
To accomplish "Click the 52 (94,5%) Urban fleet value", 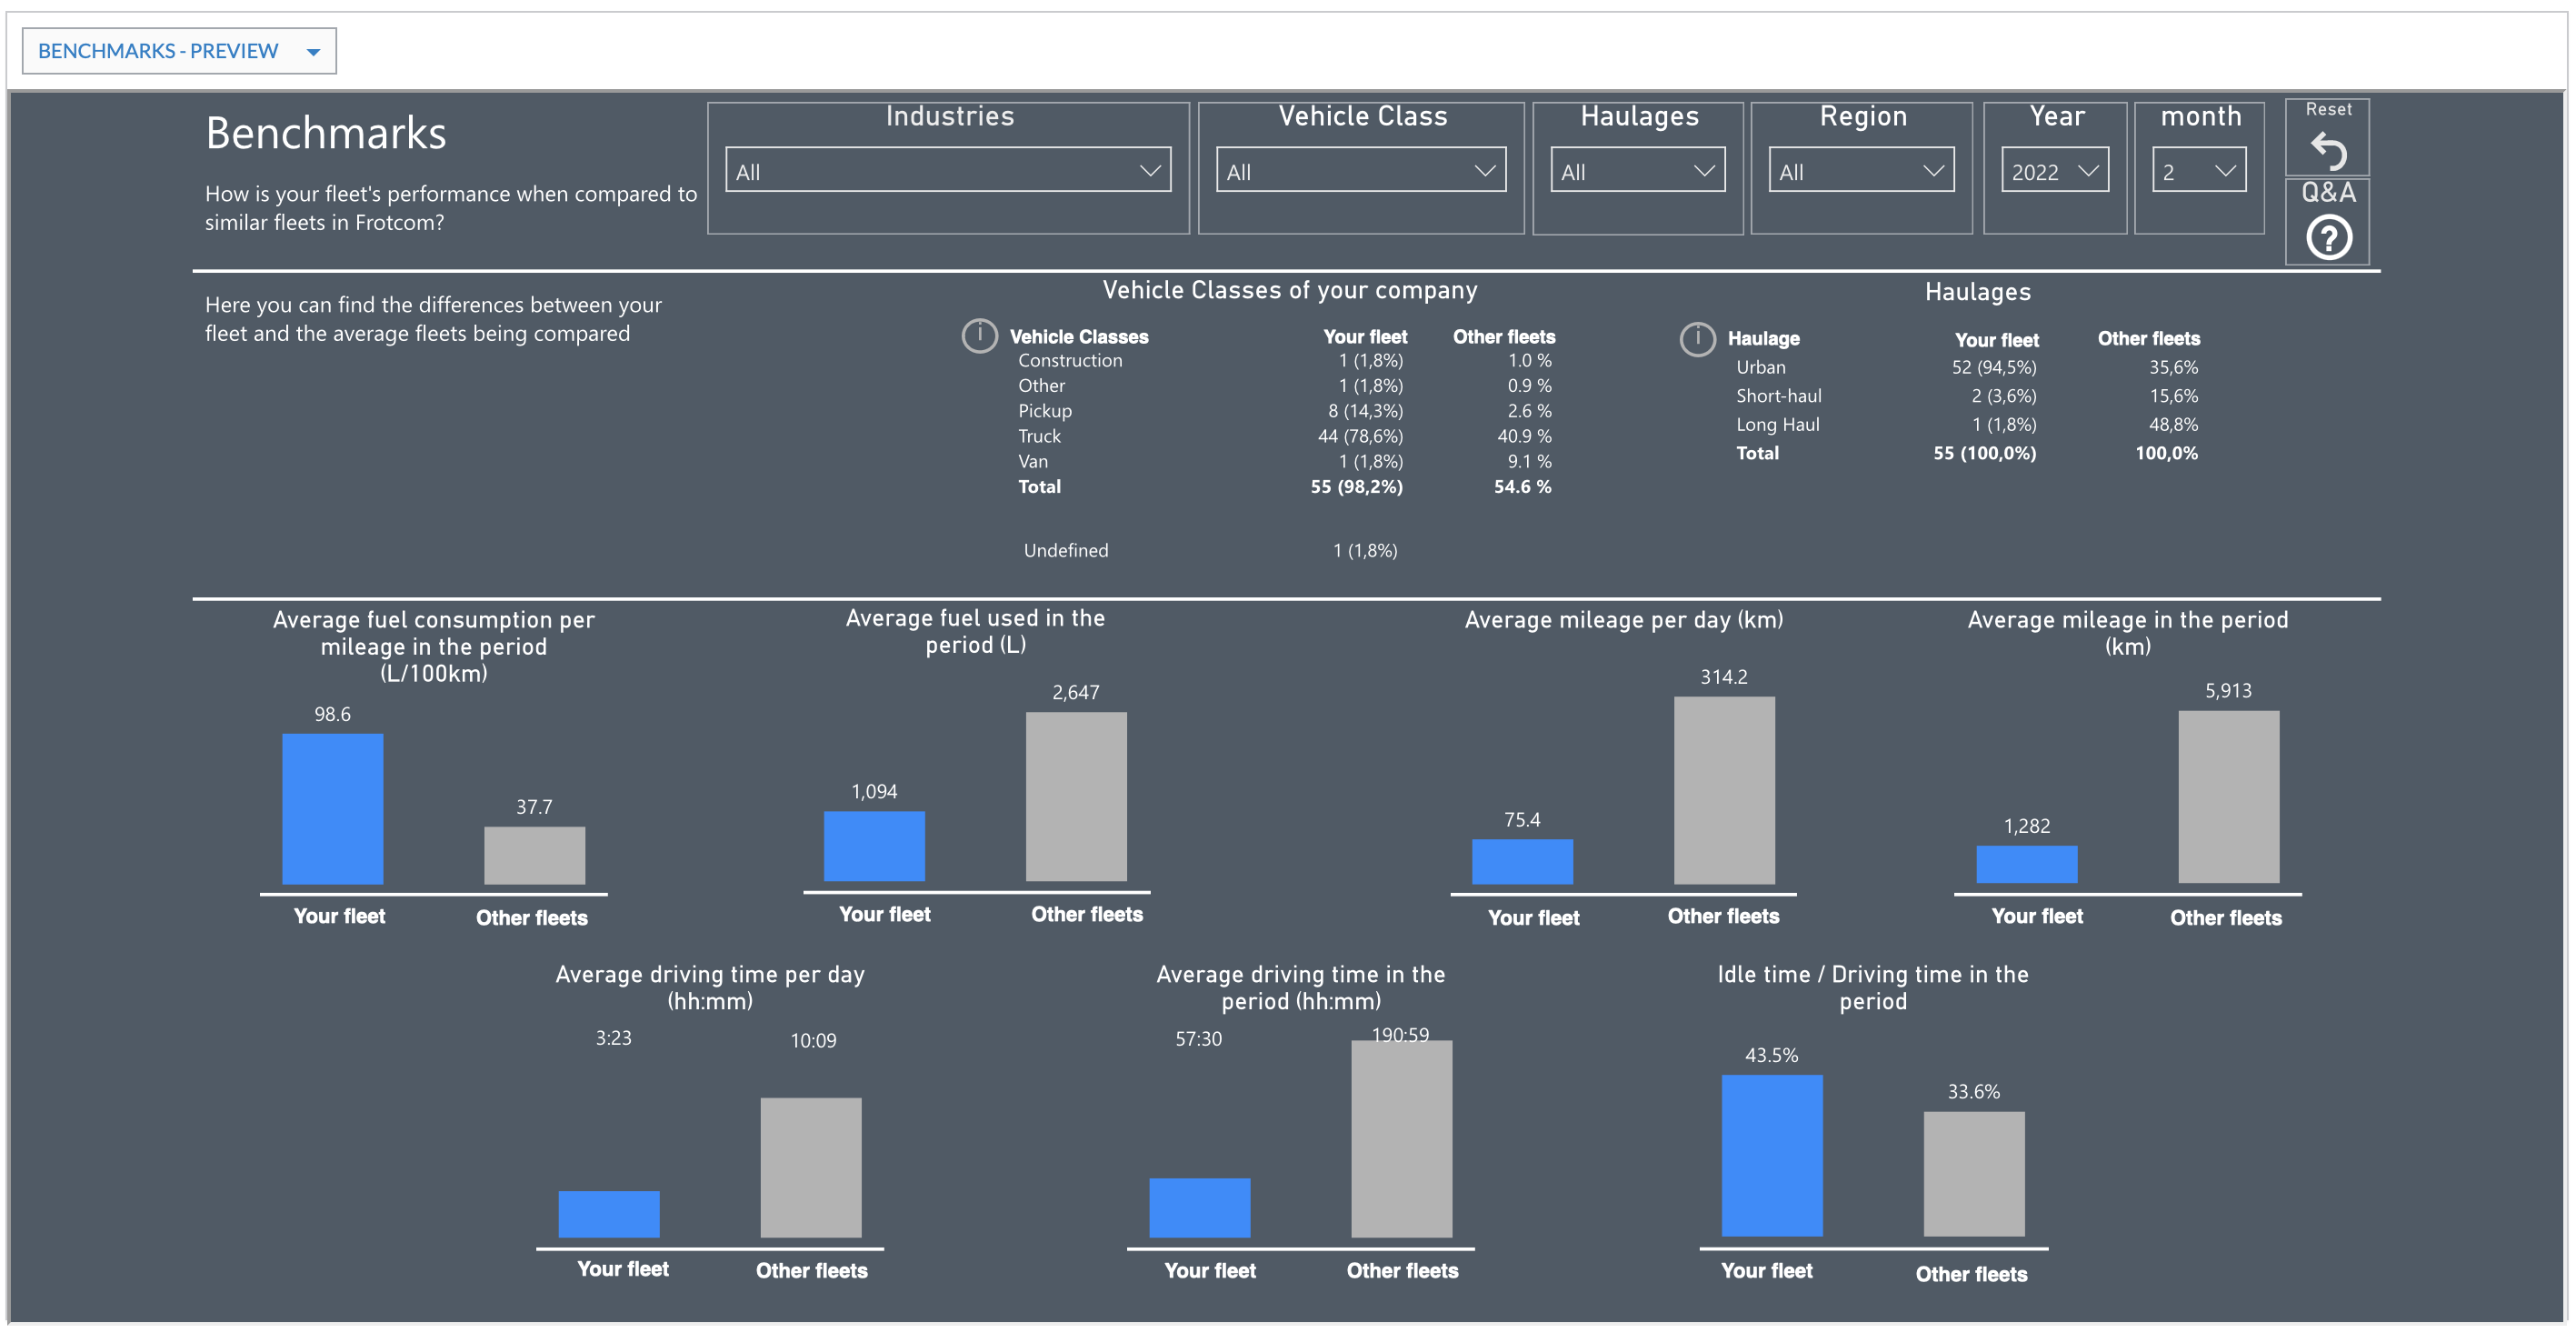I will (1993, 367).
